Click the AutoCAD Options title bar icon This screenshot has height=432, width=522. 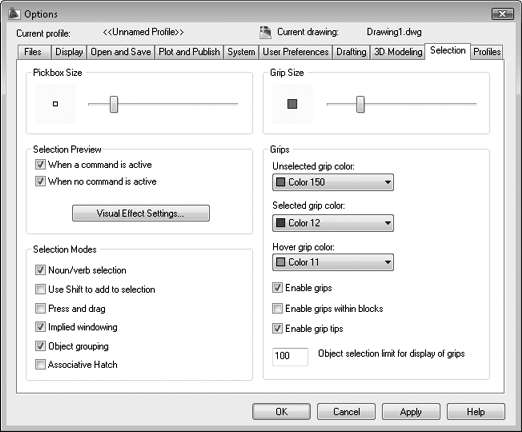pos(14,14)
